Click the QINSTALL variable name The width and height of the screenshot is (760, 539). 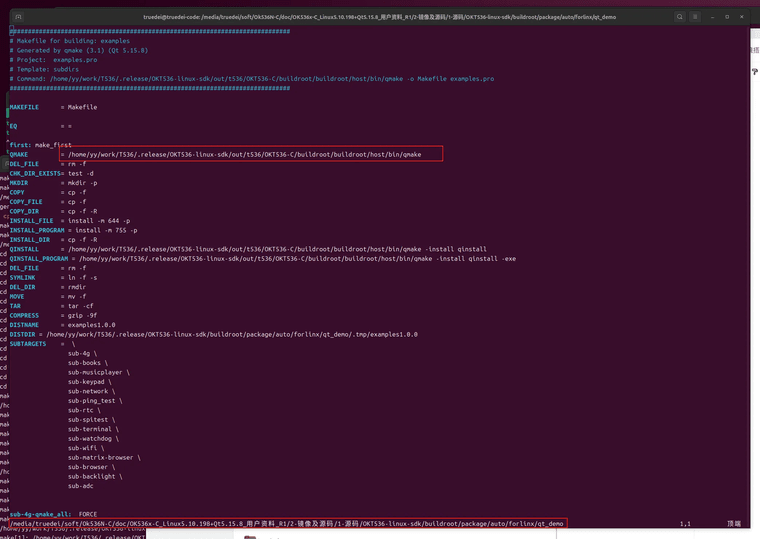pos(24,249)
